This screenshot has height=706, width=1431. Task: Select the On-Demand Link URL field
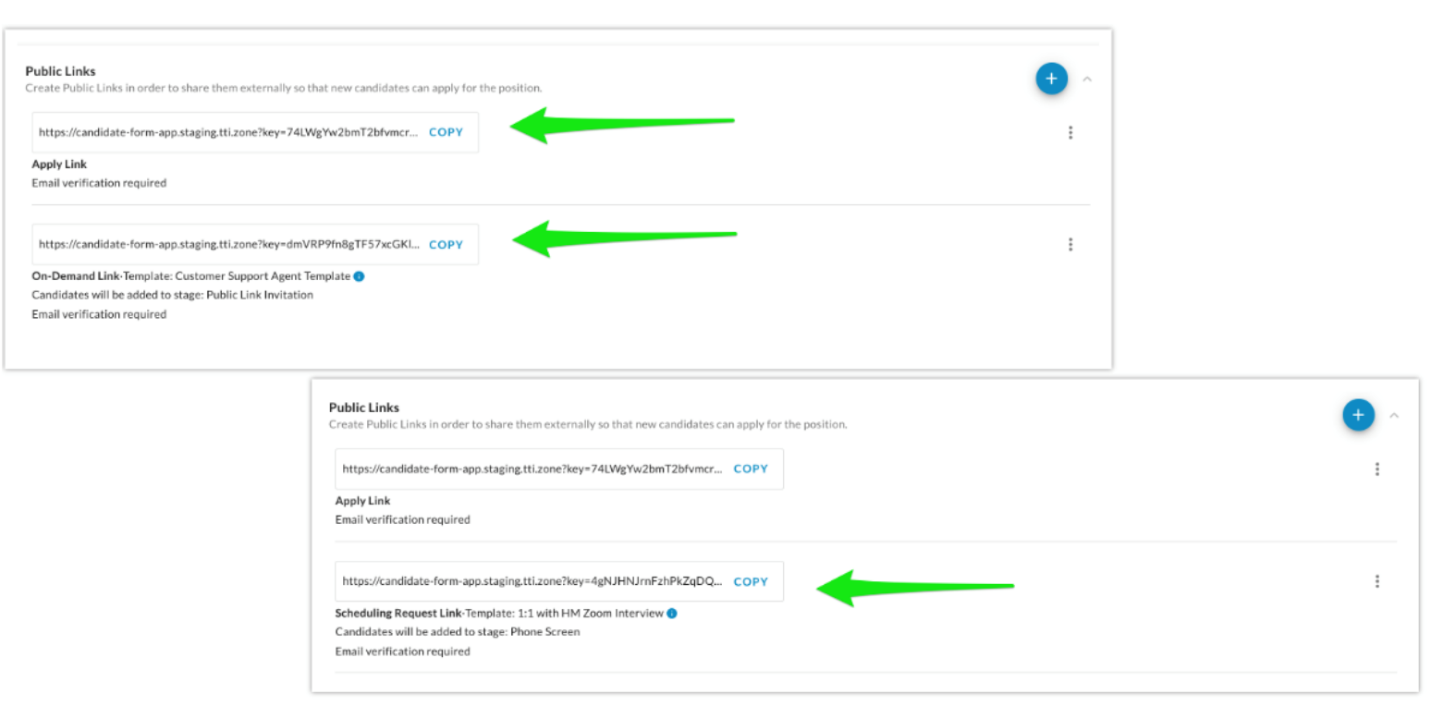tap(255, 244)
